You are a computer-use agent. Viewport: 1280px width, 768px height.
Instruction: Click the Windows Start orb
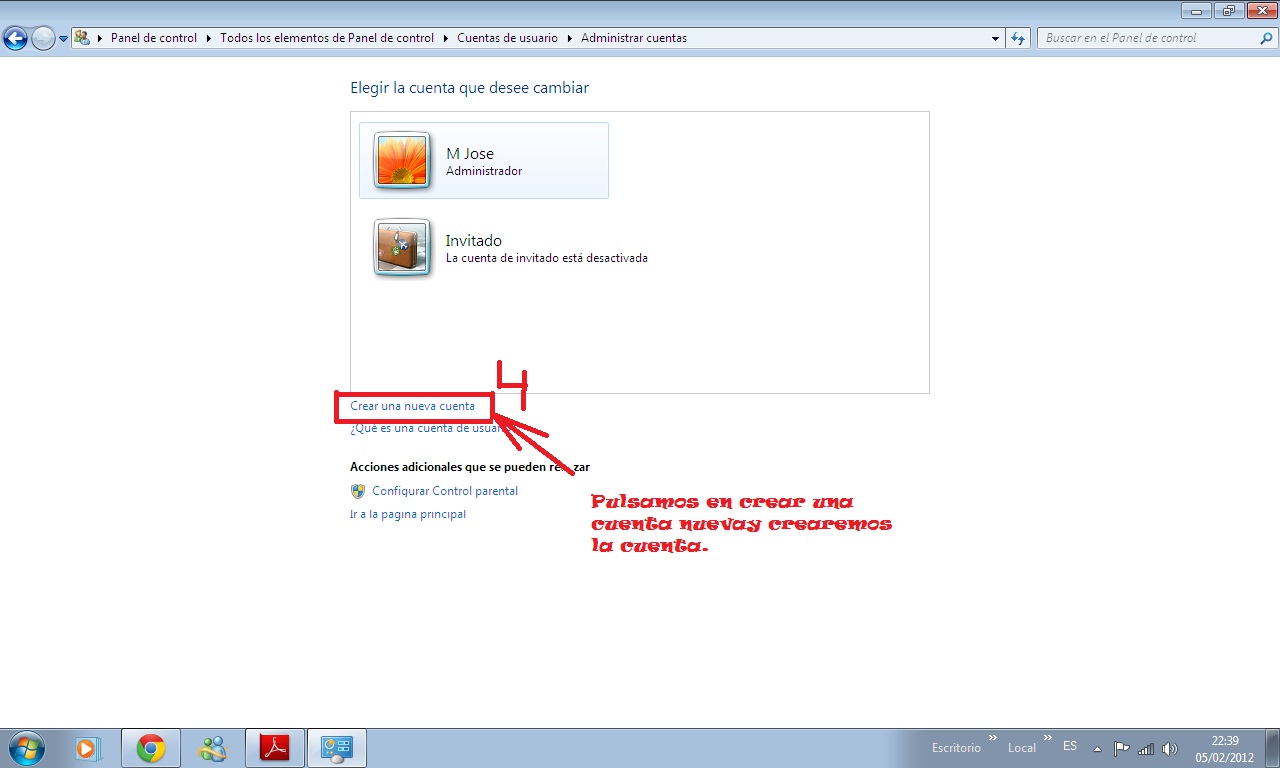(x=26, y=748)
